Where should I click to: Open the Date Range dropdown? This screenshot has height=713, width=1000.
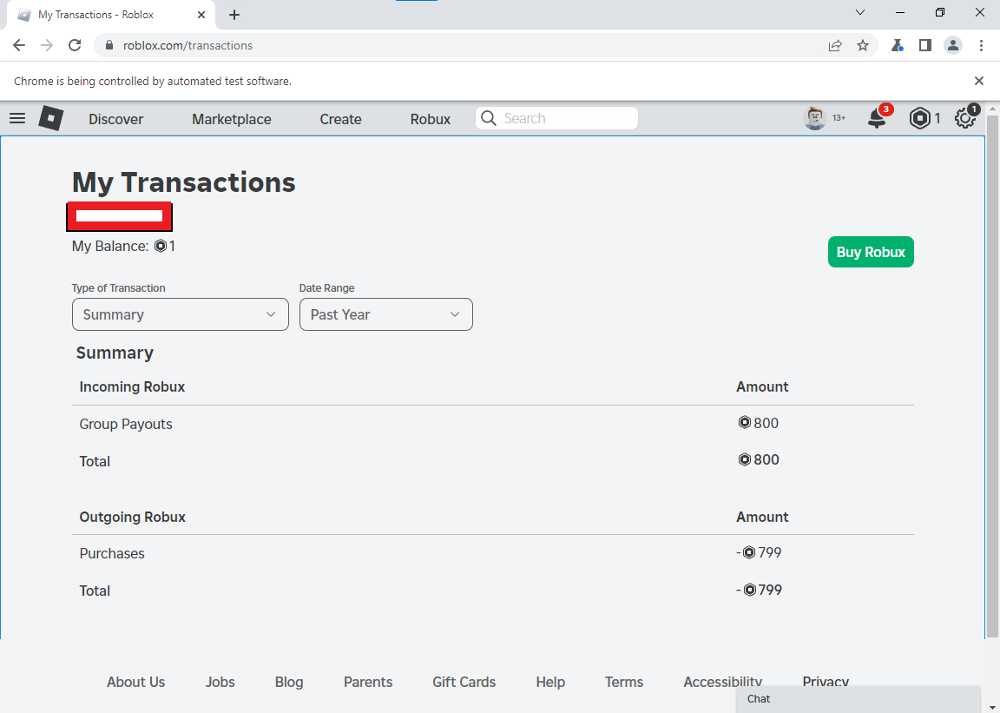pos(386,314)
